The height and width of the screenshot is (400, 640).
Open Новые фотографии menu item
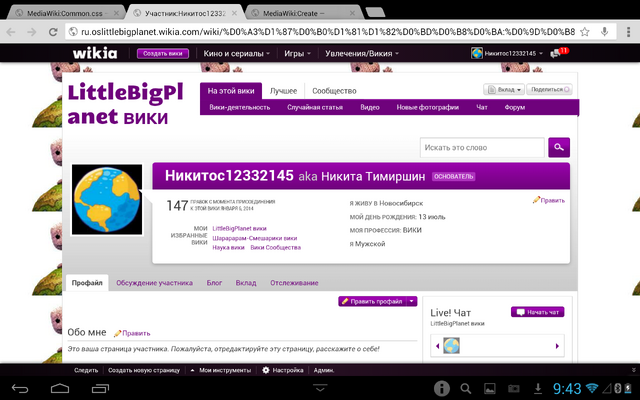427,107
